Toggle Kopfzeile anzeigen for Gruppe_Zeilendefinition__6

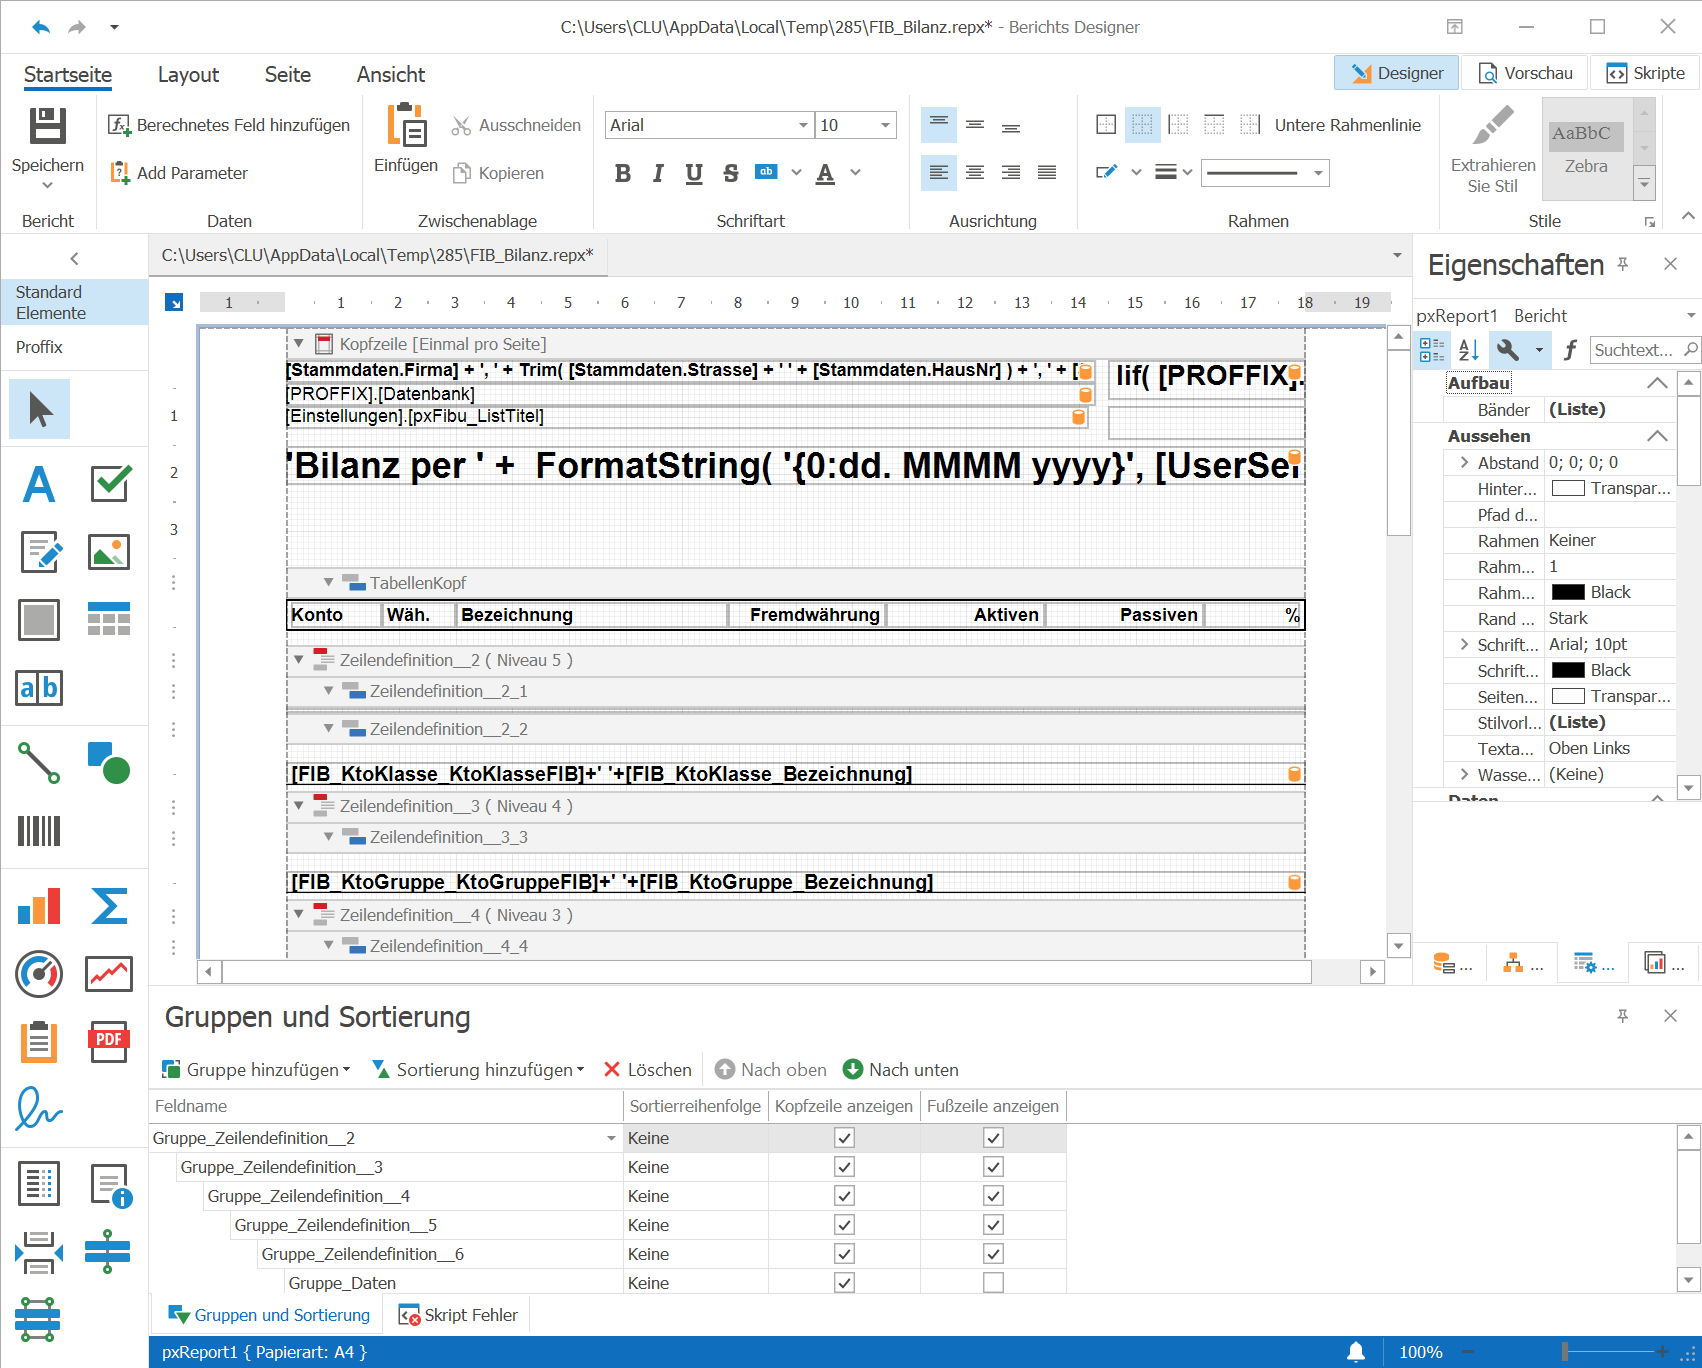[845, 1254]
